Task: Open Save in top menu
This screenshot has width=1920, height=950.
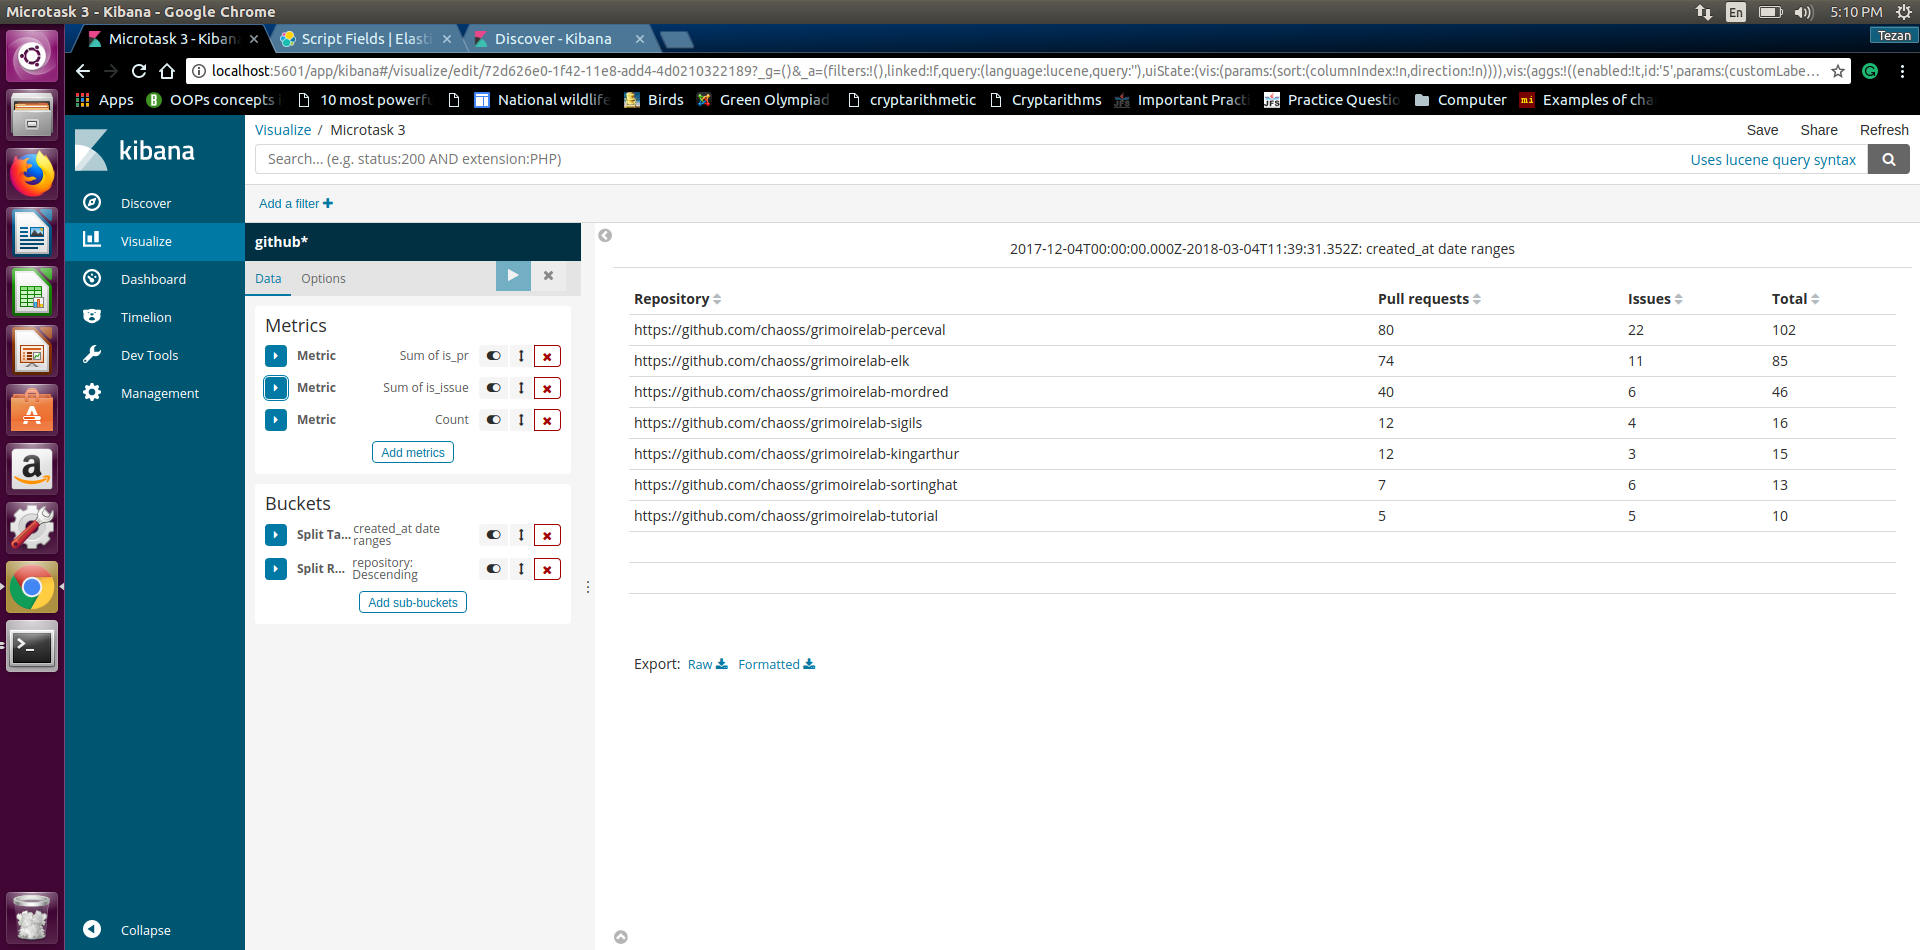Action: 1762,130
